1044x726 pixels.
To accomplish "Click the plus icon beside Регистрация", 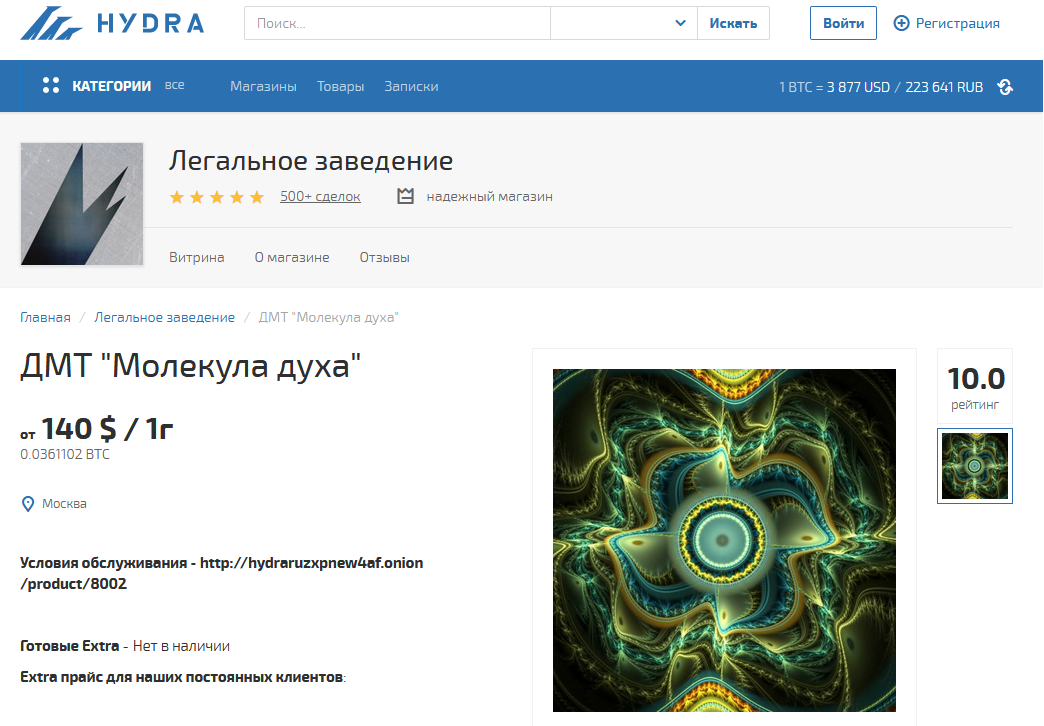I will pos(901,23).
